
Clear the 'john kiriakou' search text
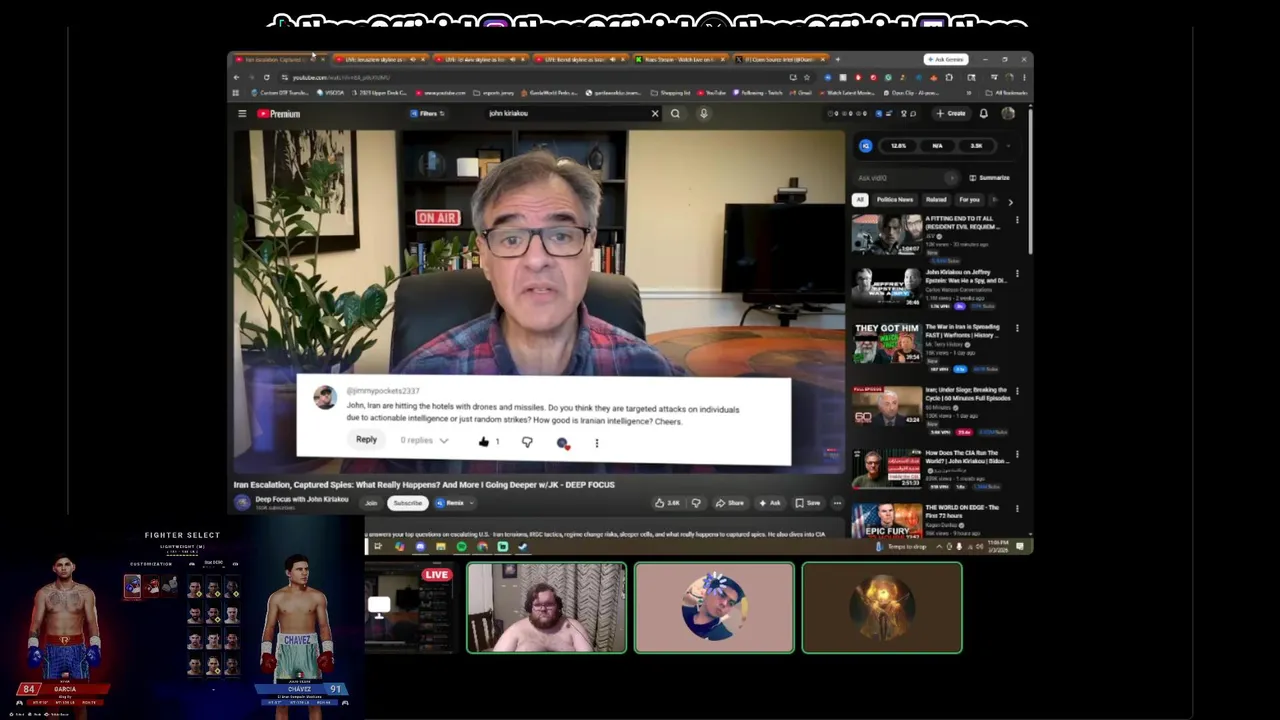click(x=655, y=114)
